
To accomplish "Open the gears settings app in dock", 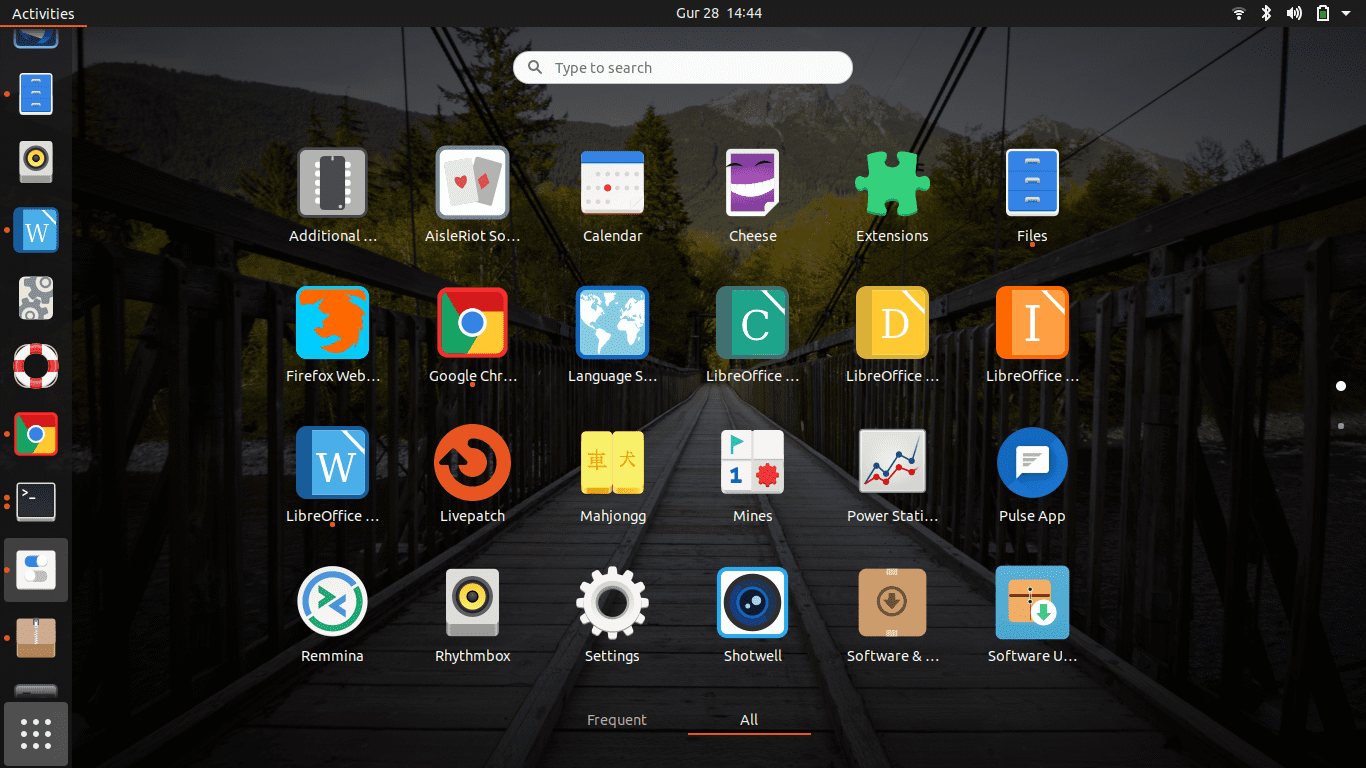I will pyautogui.click(x=36, y=298).
